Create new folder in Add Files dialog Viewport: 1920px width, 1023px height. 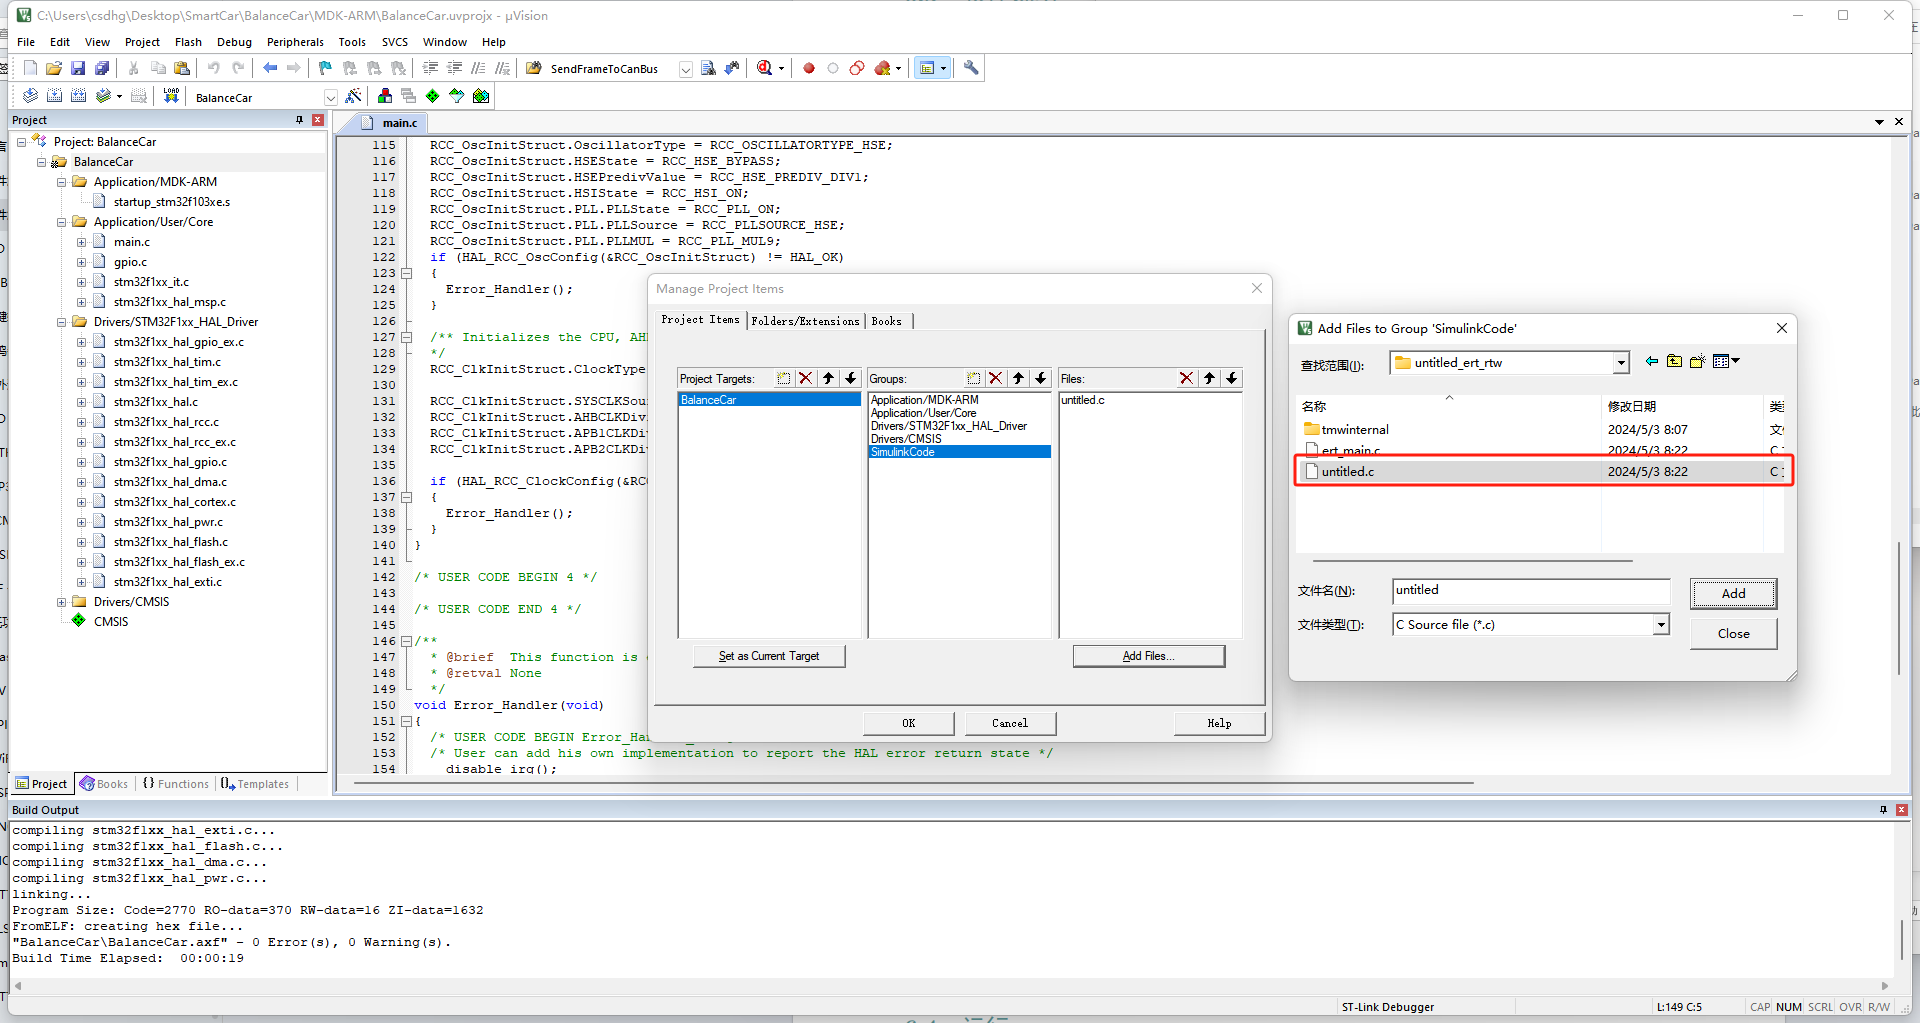pyautogui.click(x=1697, y=362)
